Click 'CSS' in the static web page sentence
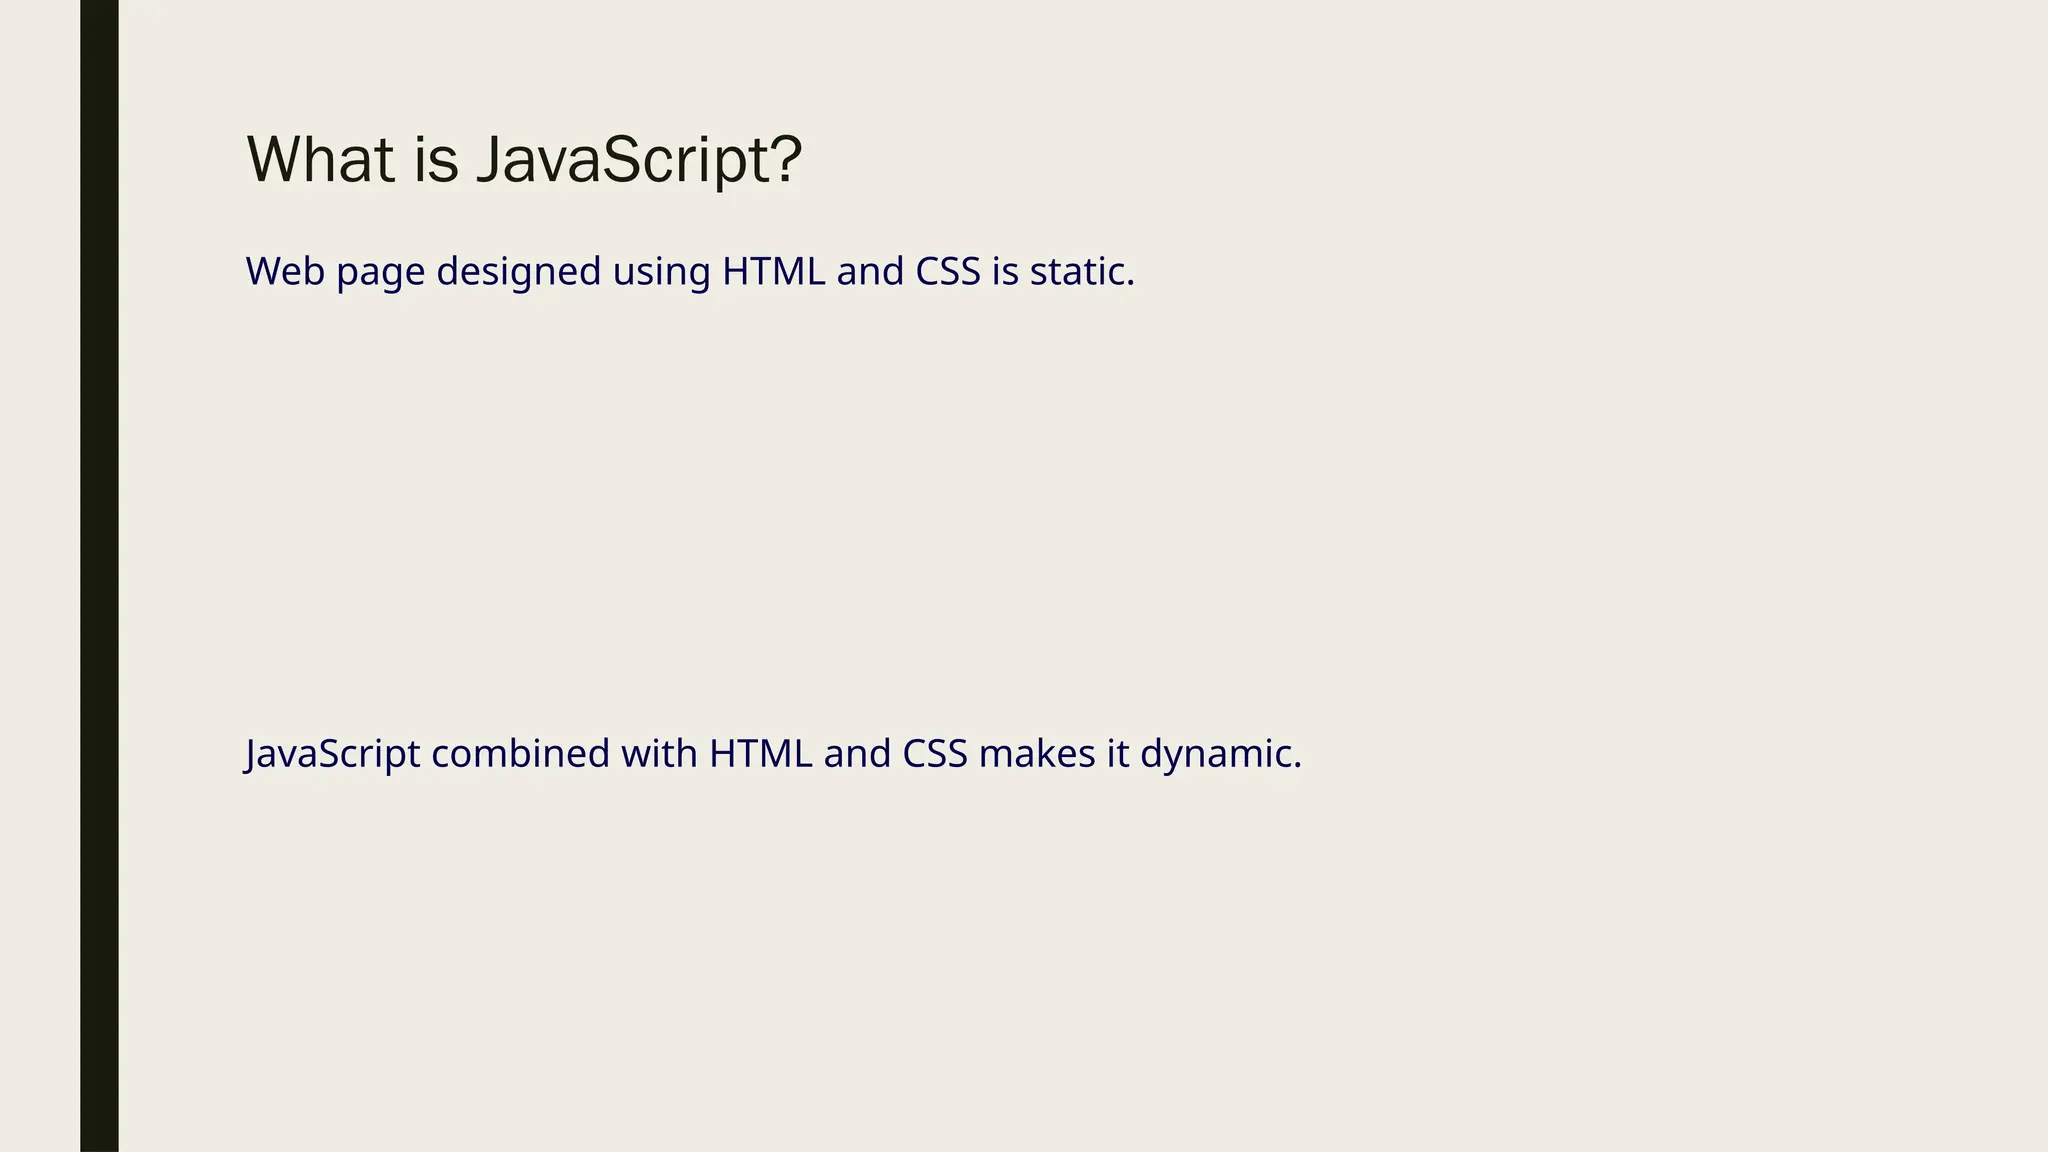This screenshot has width=2048, height=1152. point(948,272)
